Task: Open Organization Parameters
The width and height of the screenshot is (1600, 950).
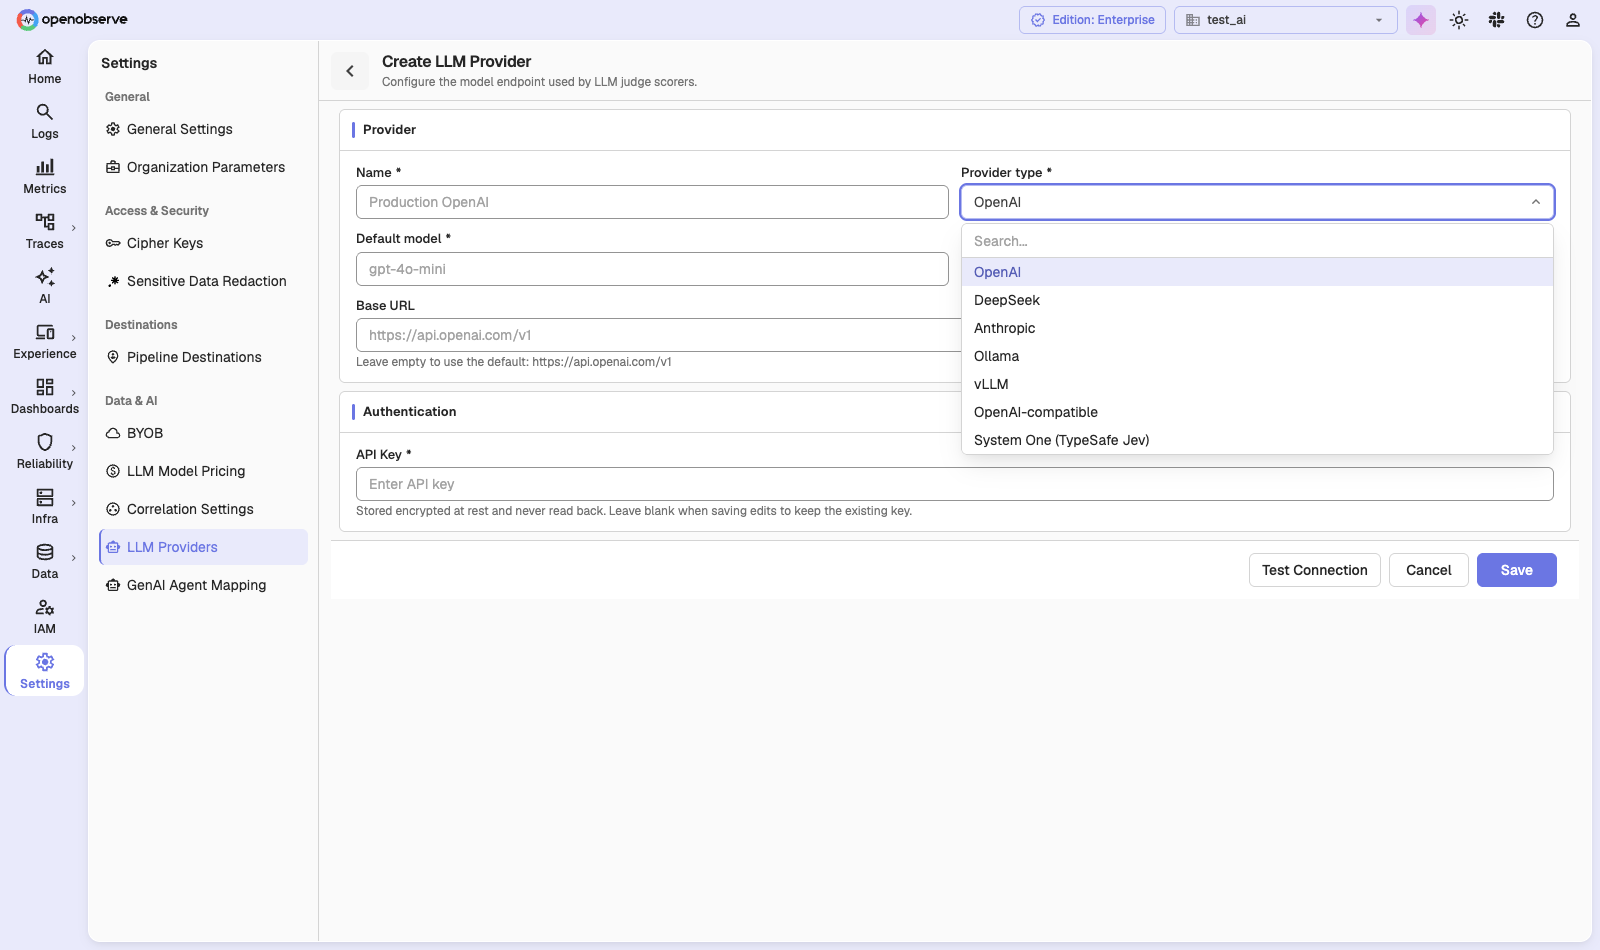Action: tap(203, 167)
